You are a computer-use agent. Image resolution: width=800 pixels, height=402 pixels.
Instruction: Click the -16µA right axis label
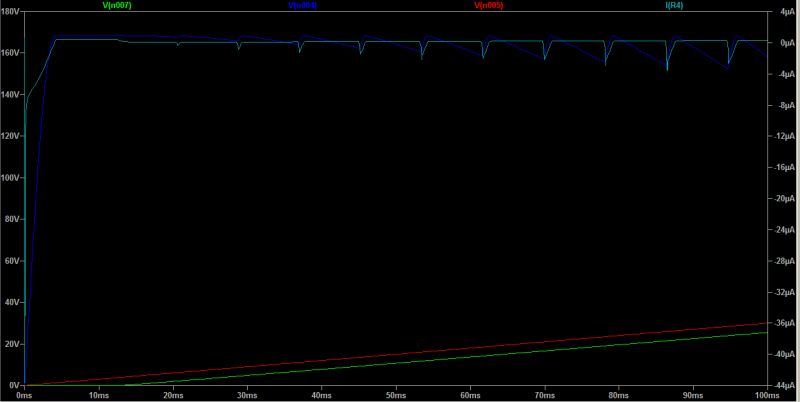[x=785, y=167]
